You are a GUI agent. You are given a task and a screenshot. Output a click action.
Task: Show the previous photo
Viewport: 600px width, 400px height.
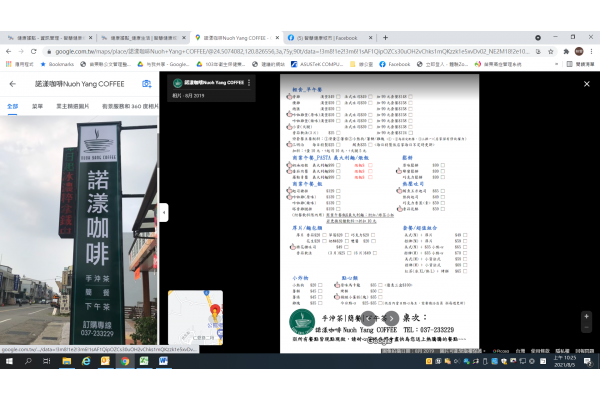pos(368,318)
